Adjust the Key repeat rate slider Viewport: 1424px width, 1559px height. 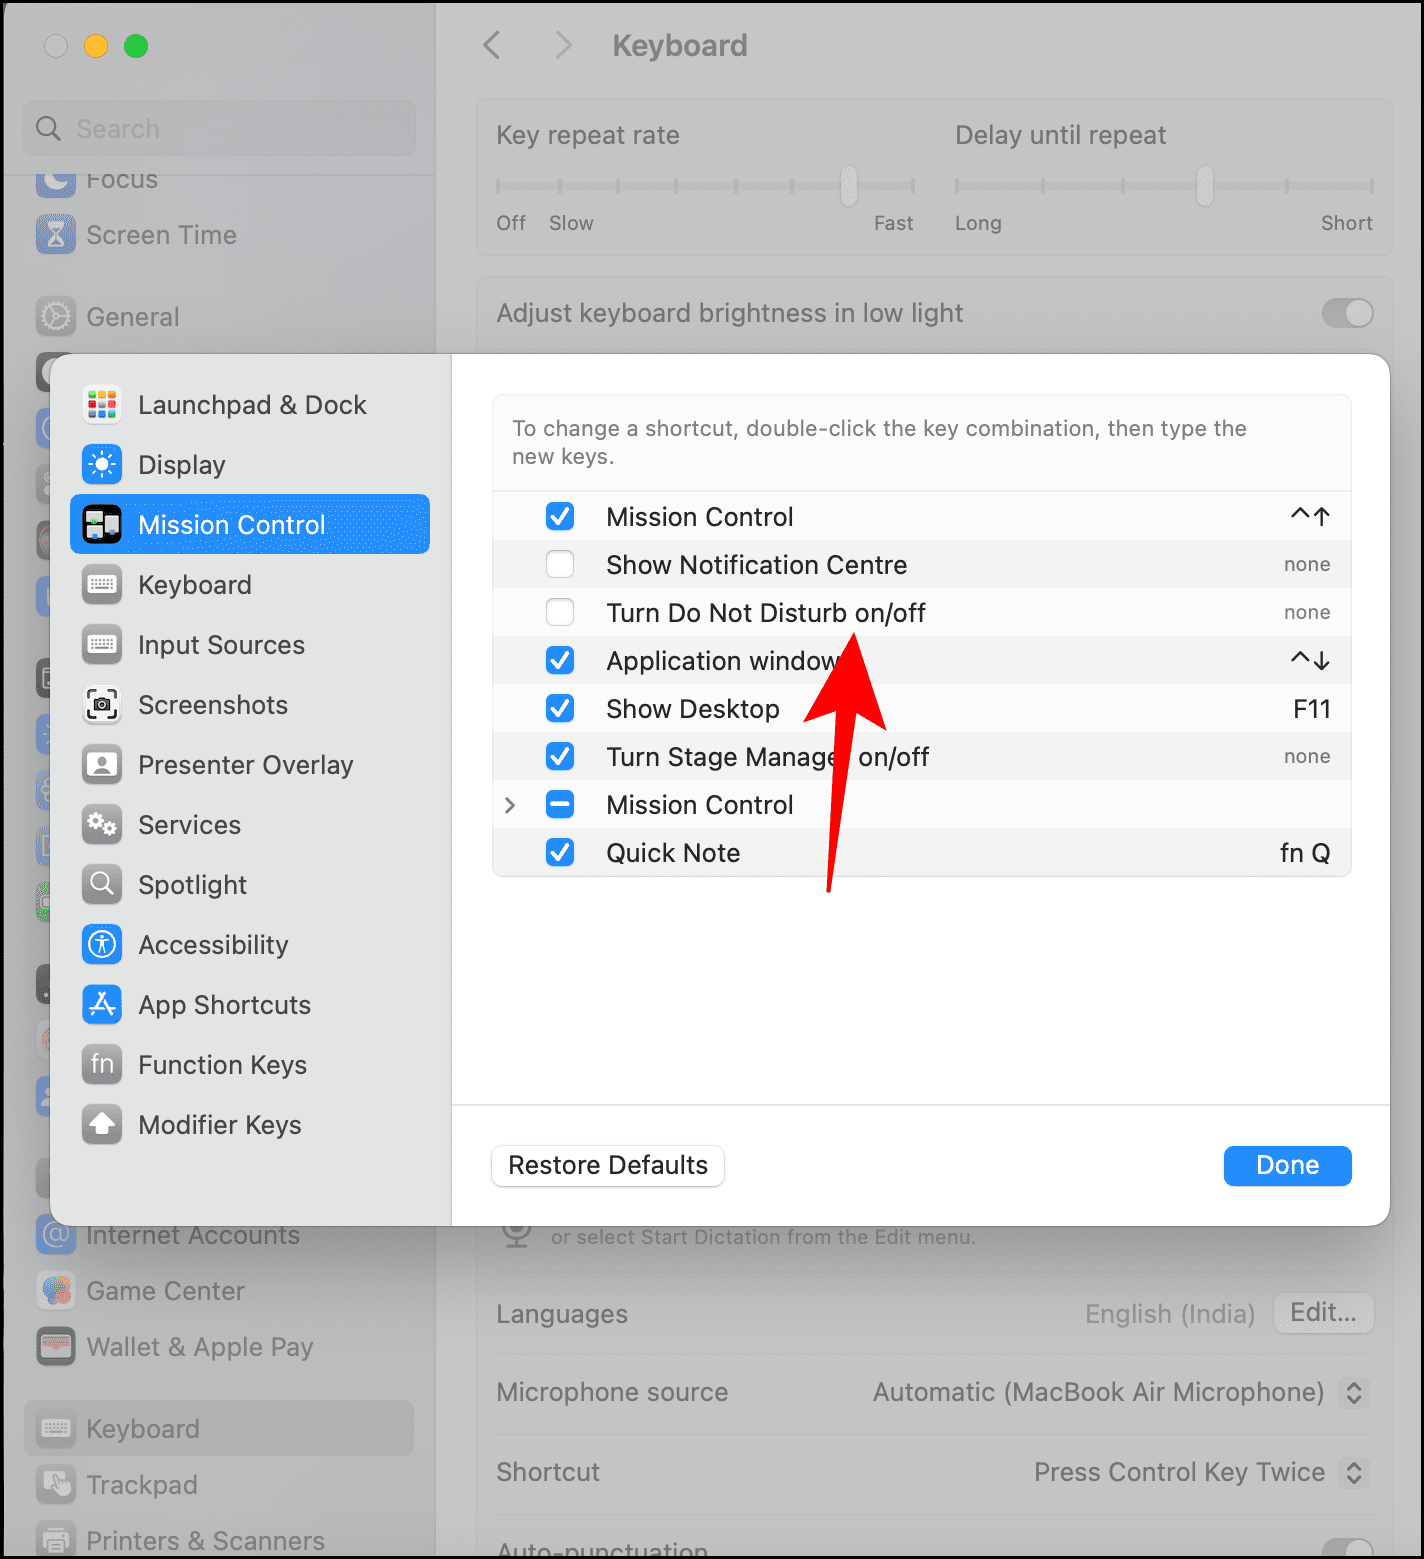click(x=849, y=186)
